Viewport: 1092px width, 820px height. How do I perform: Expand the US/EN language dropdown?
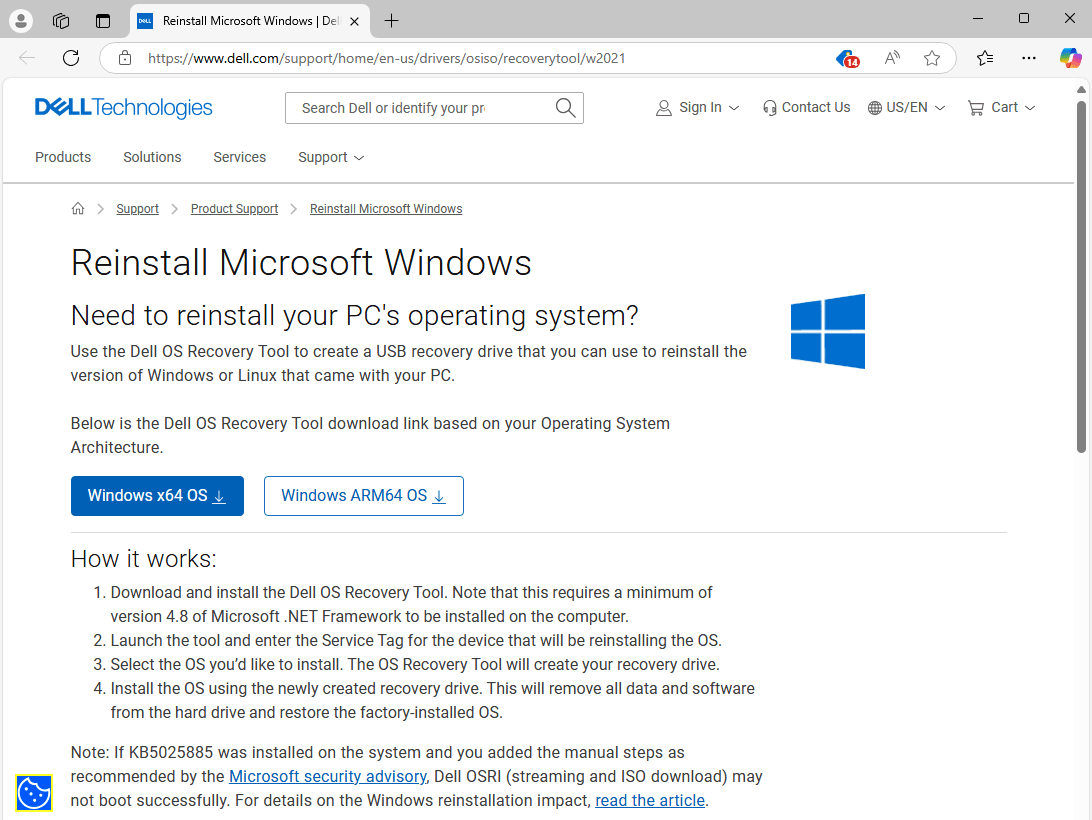point(906,107)
